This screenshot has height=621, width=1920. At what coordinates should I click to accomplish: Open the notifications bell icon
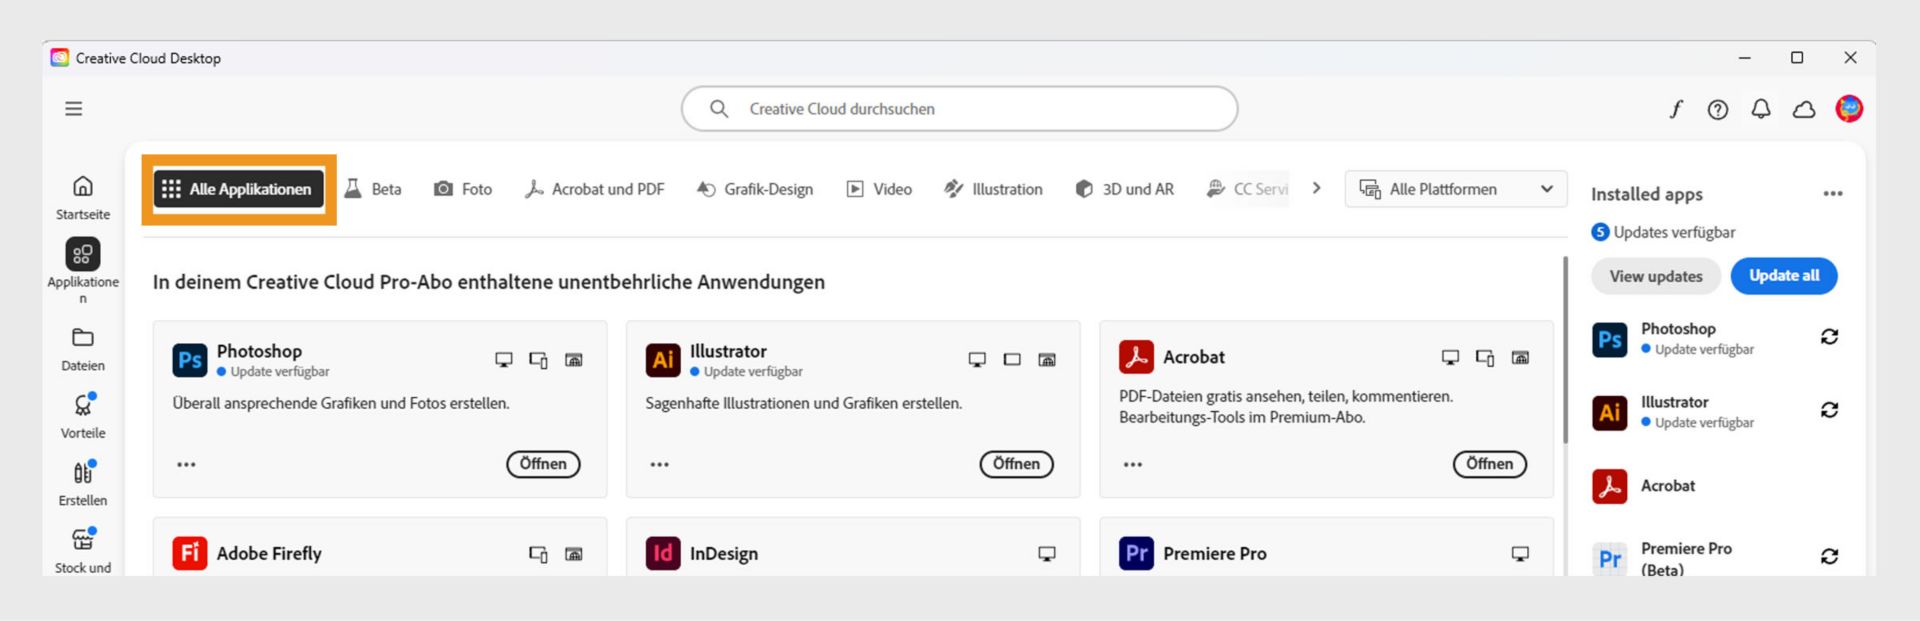(1761, 109)
